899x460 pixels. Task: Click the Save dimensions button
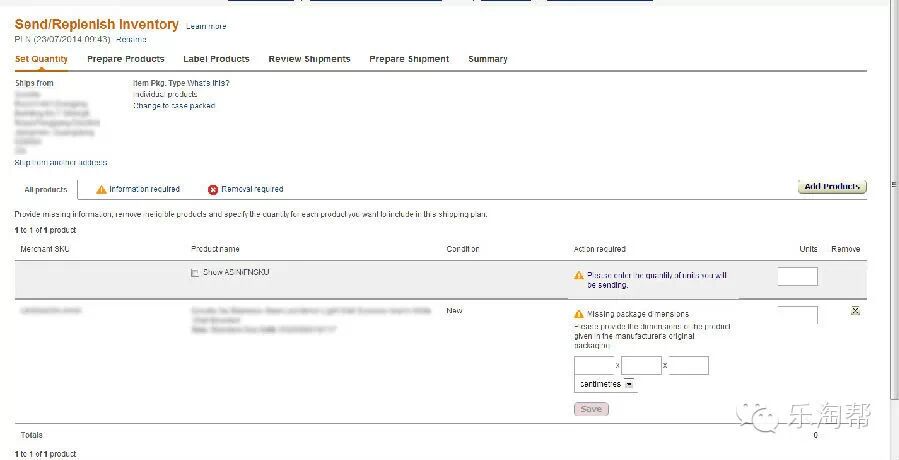pyautogui.click(x=591, y=409)
